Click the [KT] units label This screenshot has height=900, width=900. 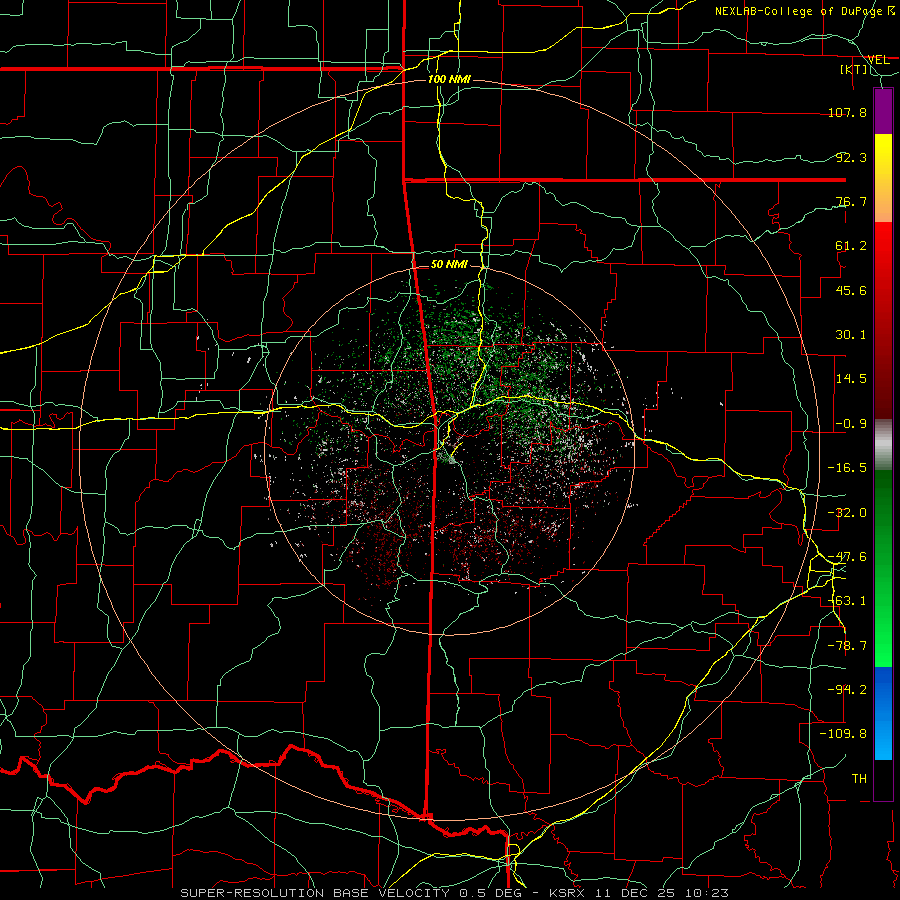pyautogui.click(x=854, y=69)
